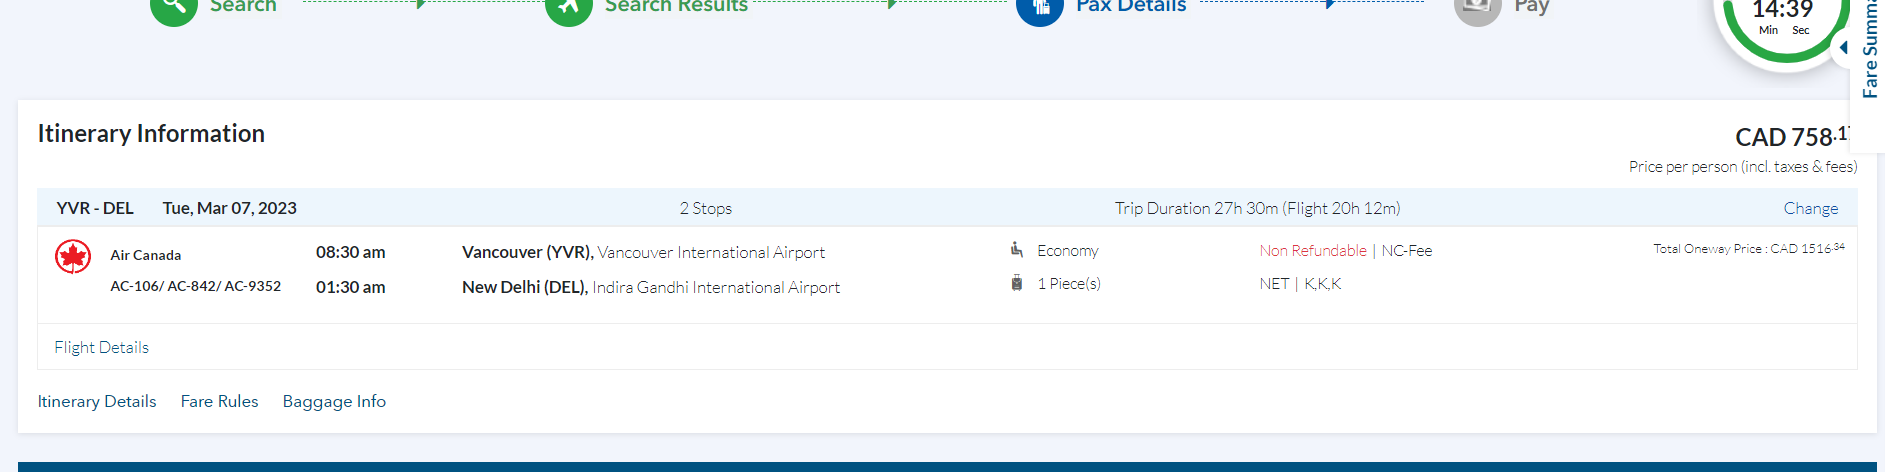Expand the Fare Summary side panel arrow

(x=1843, y=47)
